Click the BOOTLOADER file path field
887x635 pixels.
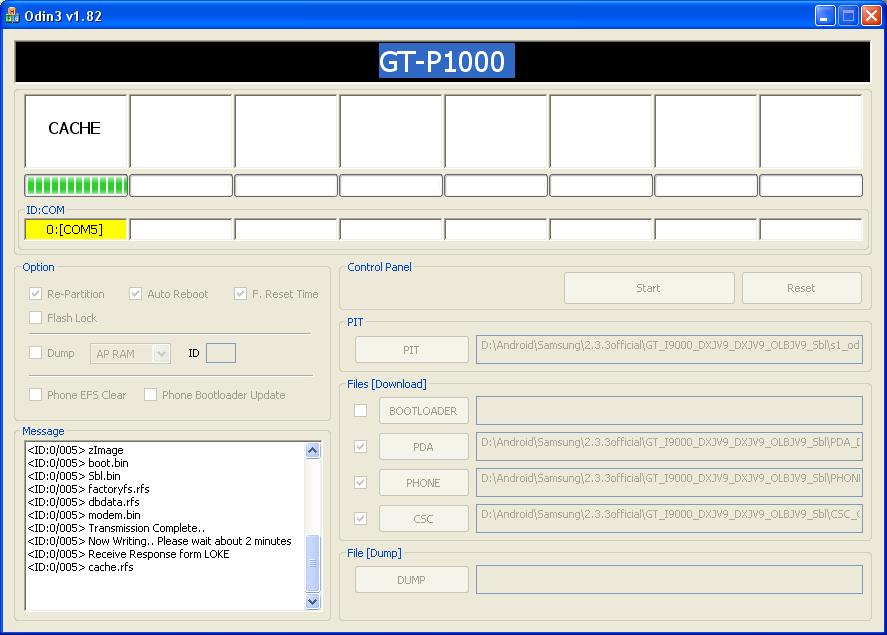pos(669,411)
